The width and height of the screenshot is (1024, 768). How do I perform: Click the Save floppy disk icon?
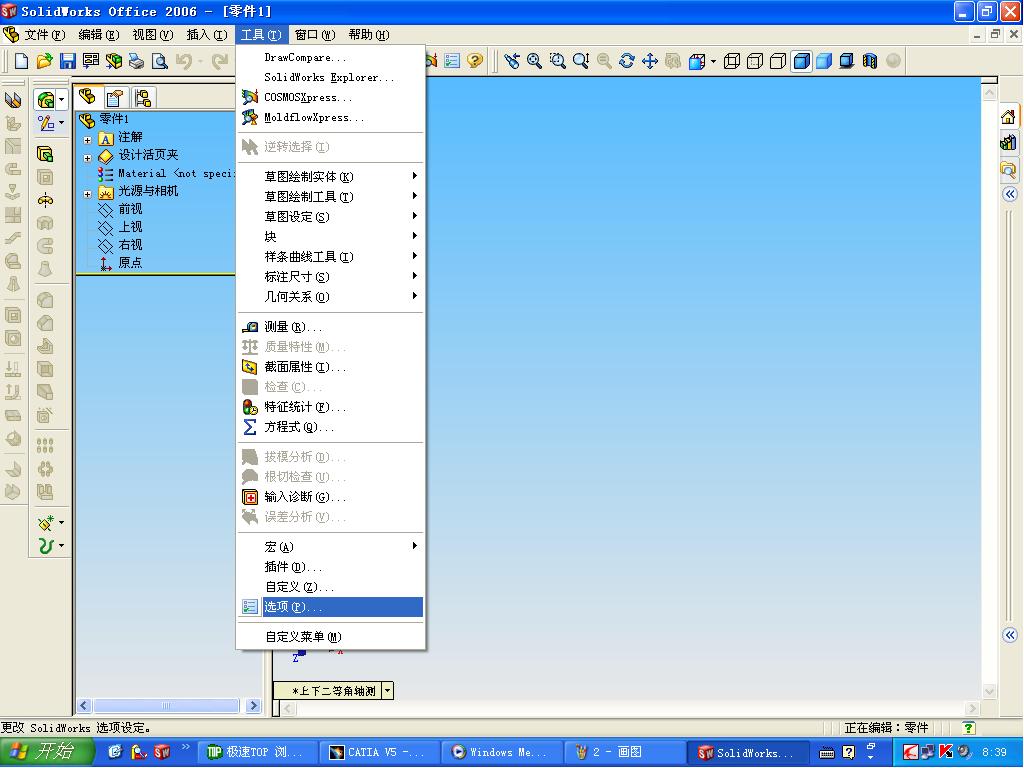coord(68,61)
